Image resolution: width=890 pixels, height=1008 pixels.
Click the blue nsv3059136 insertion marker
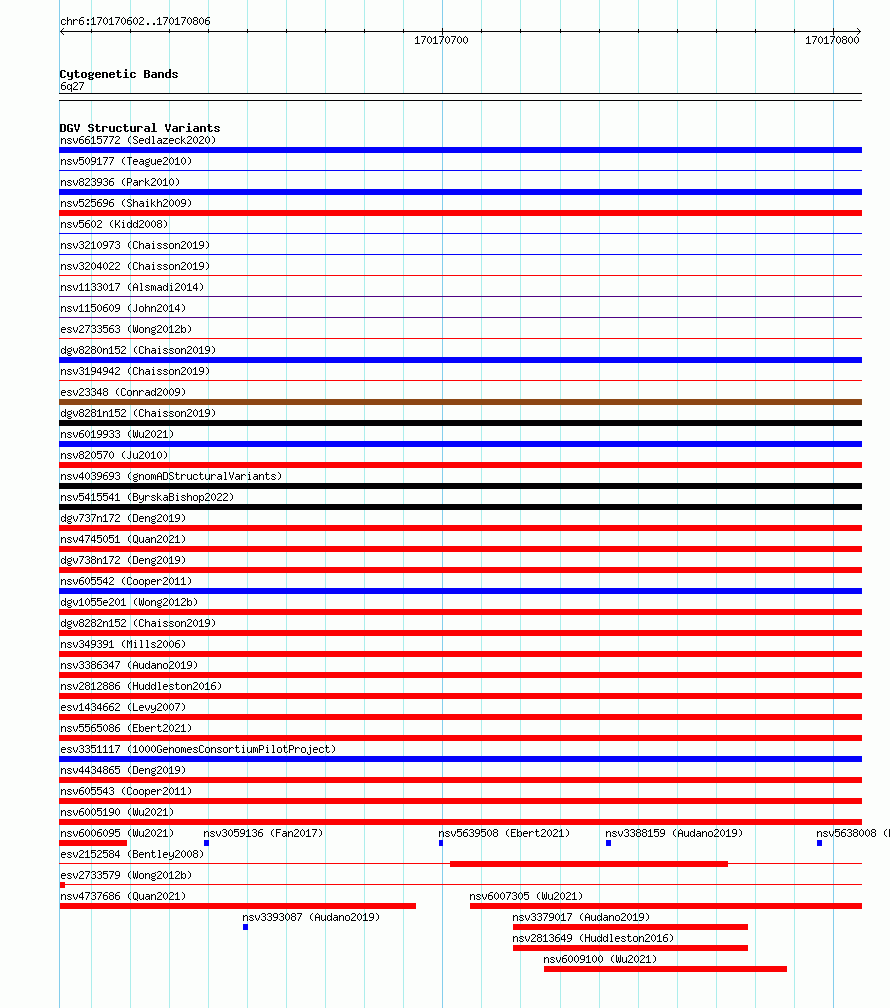tap(206, 843)
